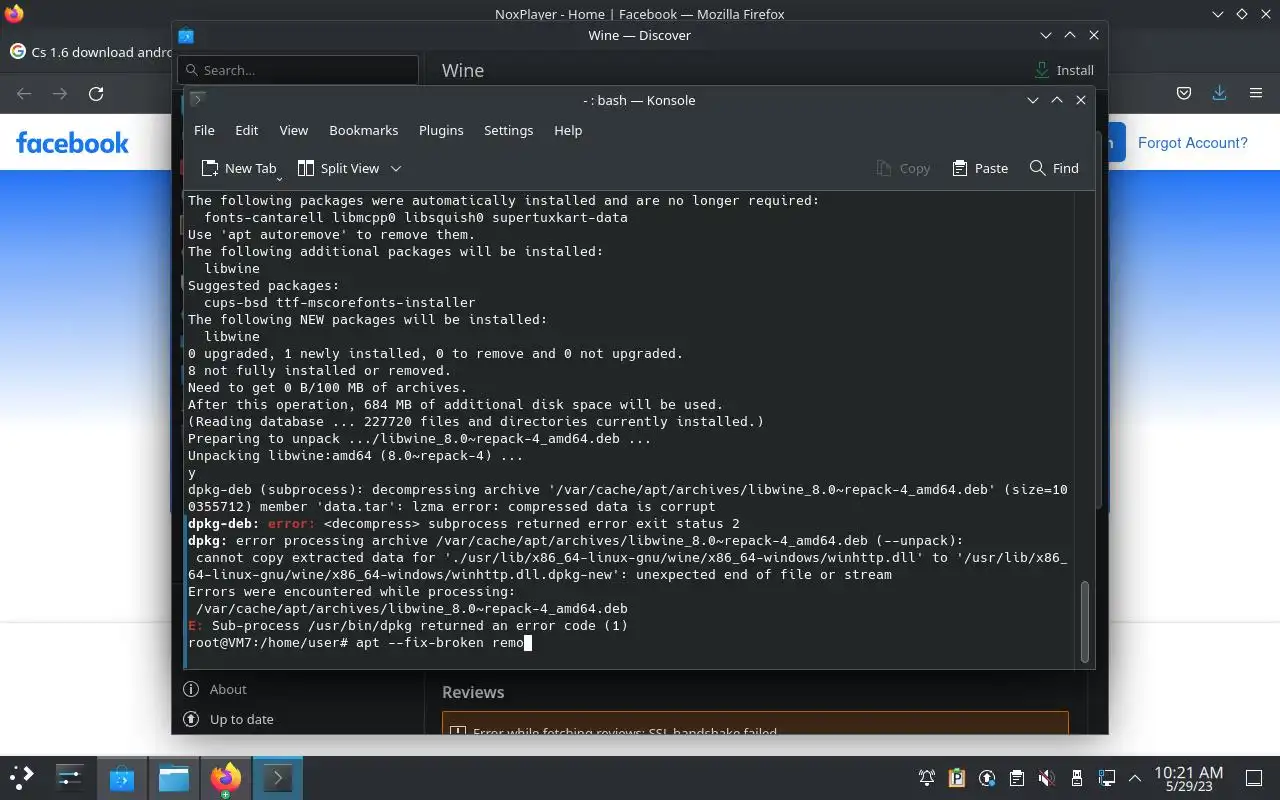Open the New Tab dropdown arrow

[x=279, y=178]
